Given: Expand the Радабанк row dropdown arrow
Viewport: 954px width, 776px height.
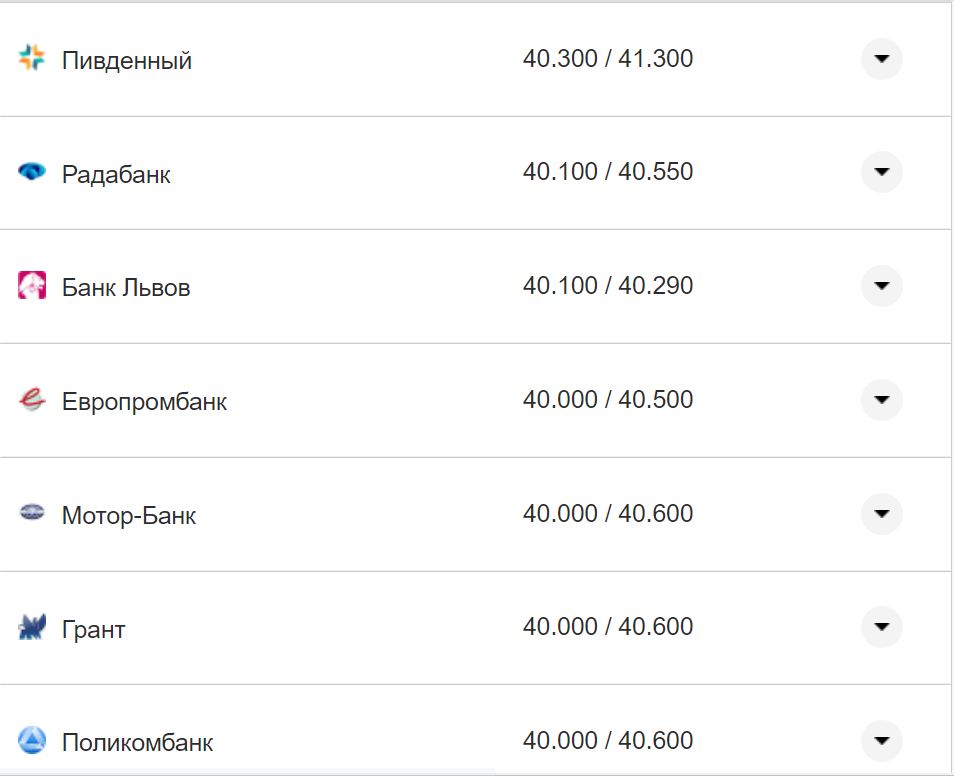Looking at the screenshot, I should point(881,172).
